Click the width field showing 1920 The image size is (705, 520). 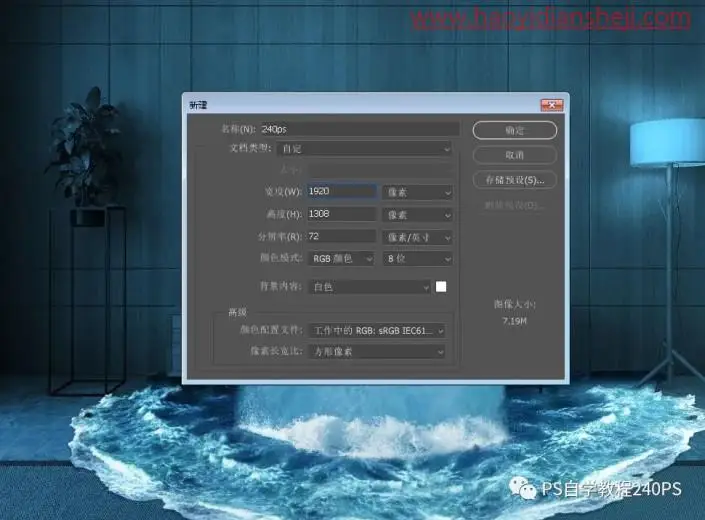[x=342, y=191]
